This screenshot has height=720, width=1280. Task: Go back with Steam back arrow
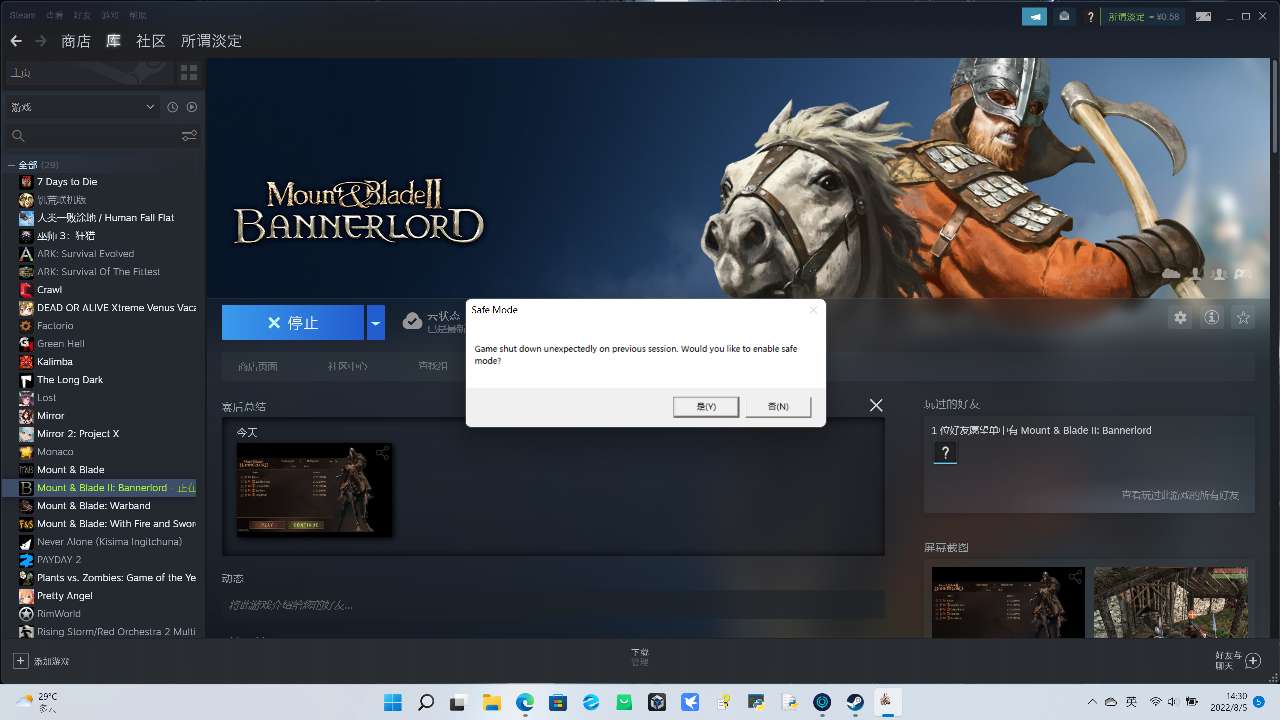16,41
